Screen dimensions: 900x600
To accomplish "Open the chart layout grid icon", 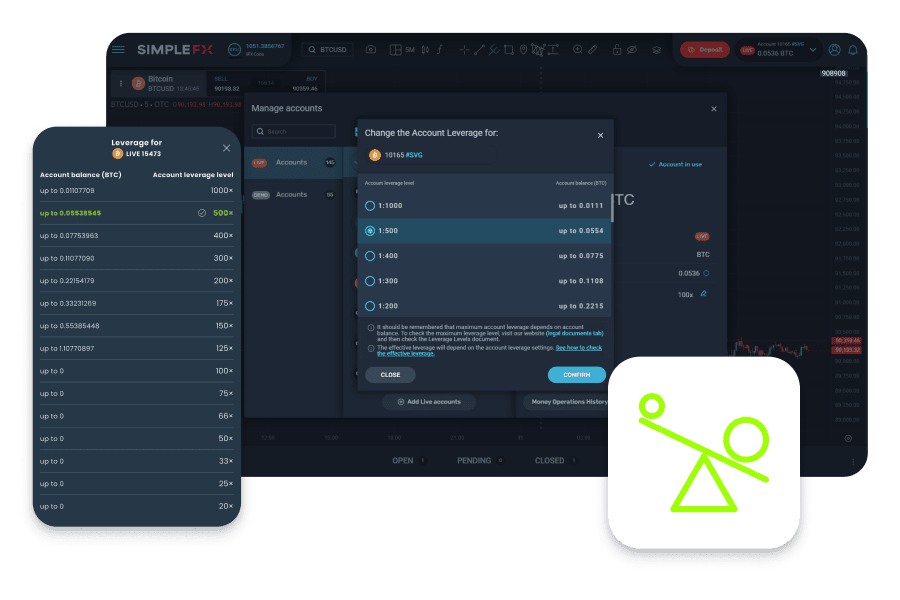I will 395,49.
